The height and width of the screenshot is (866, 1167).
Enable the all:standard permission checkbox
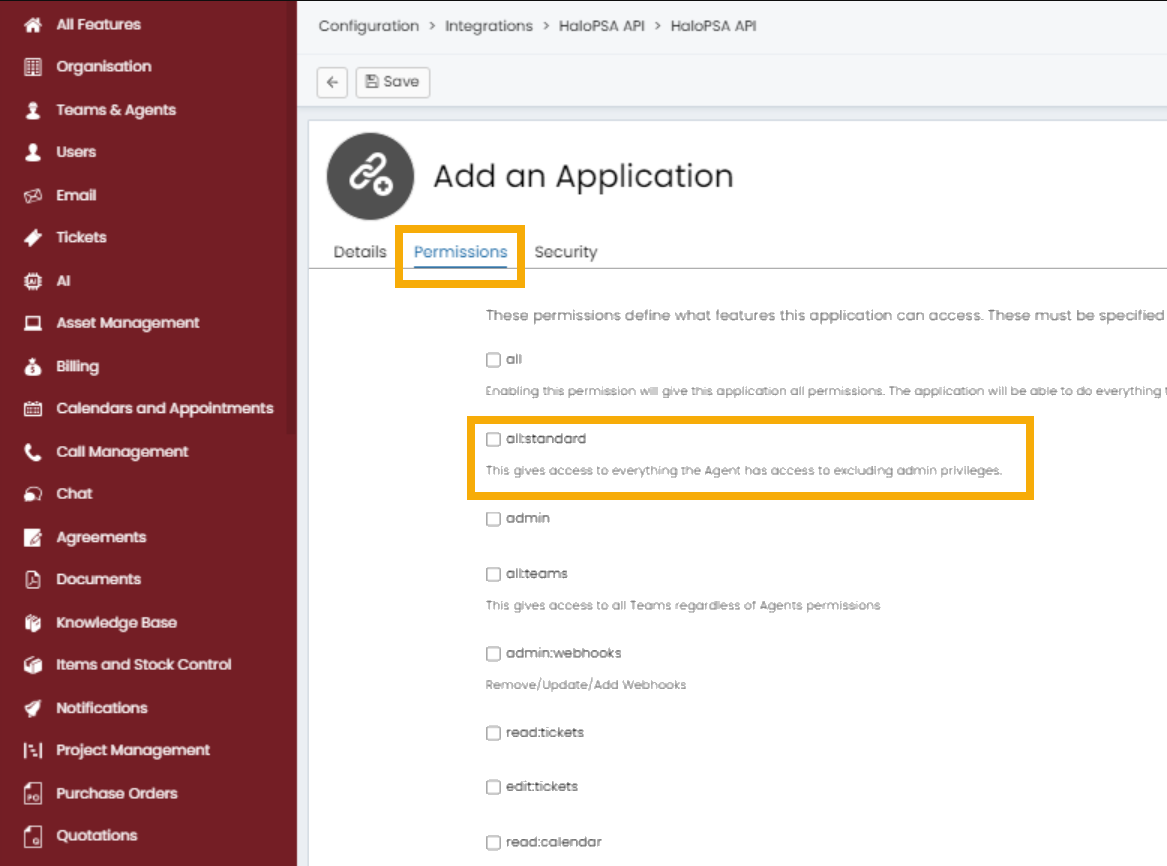[493, 439]
